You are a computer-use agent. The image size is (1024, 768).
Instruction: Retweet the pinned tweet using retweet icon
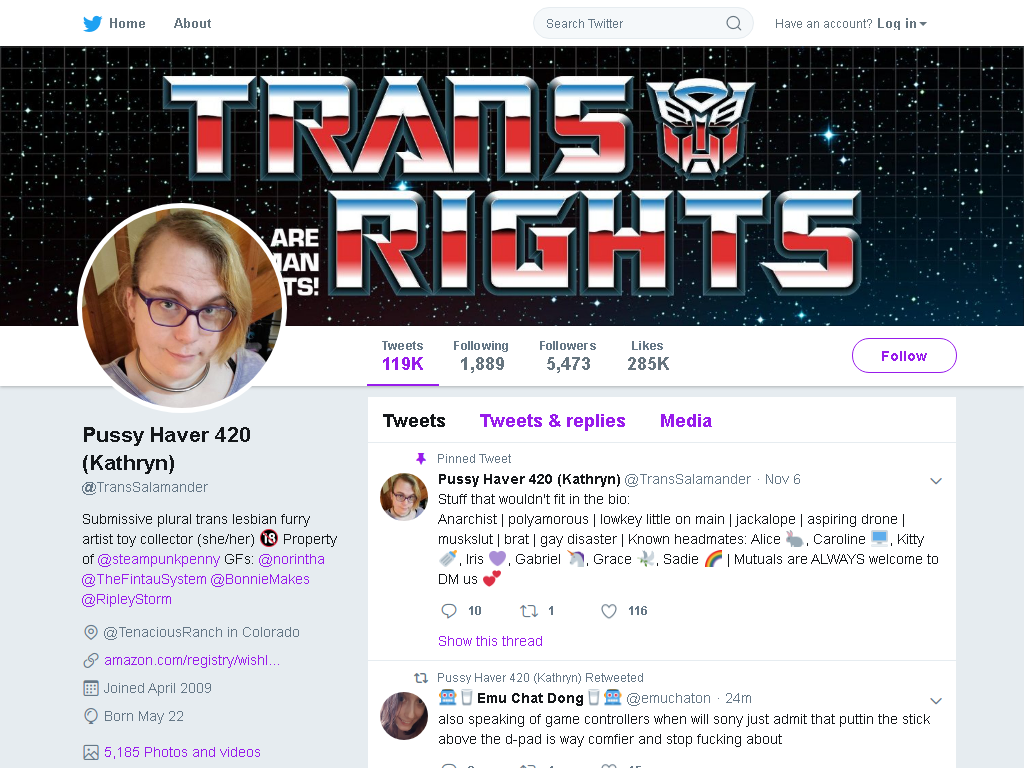click(x=528, y=611)
